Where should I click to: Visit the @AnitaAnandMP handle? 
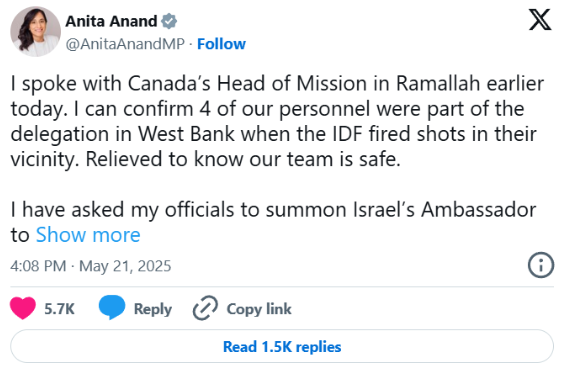125,44
